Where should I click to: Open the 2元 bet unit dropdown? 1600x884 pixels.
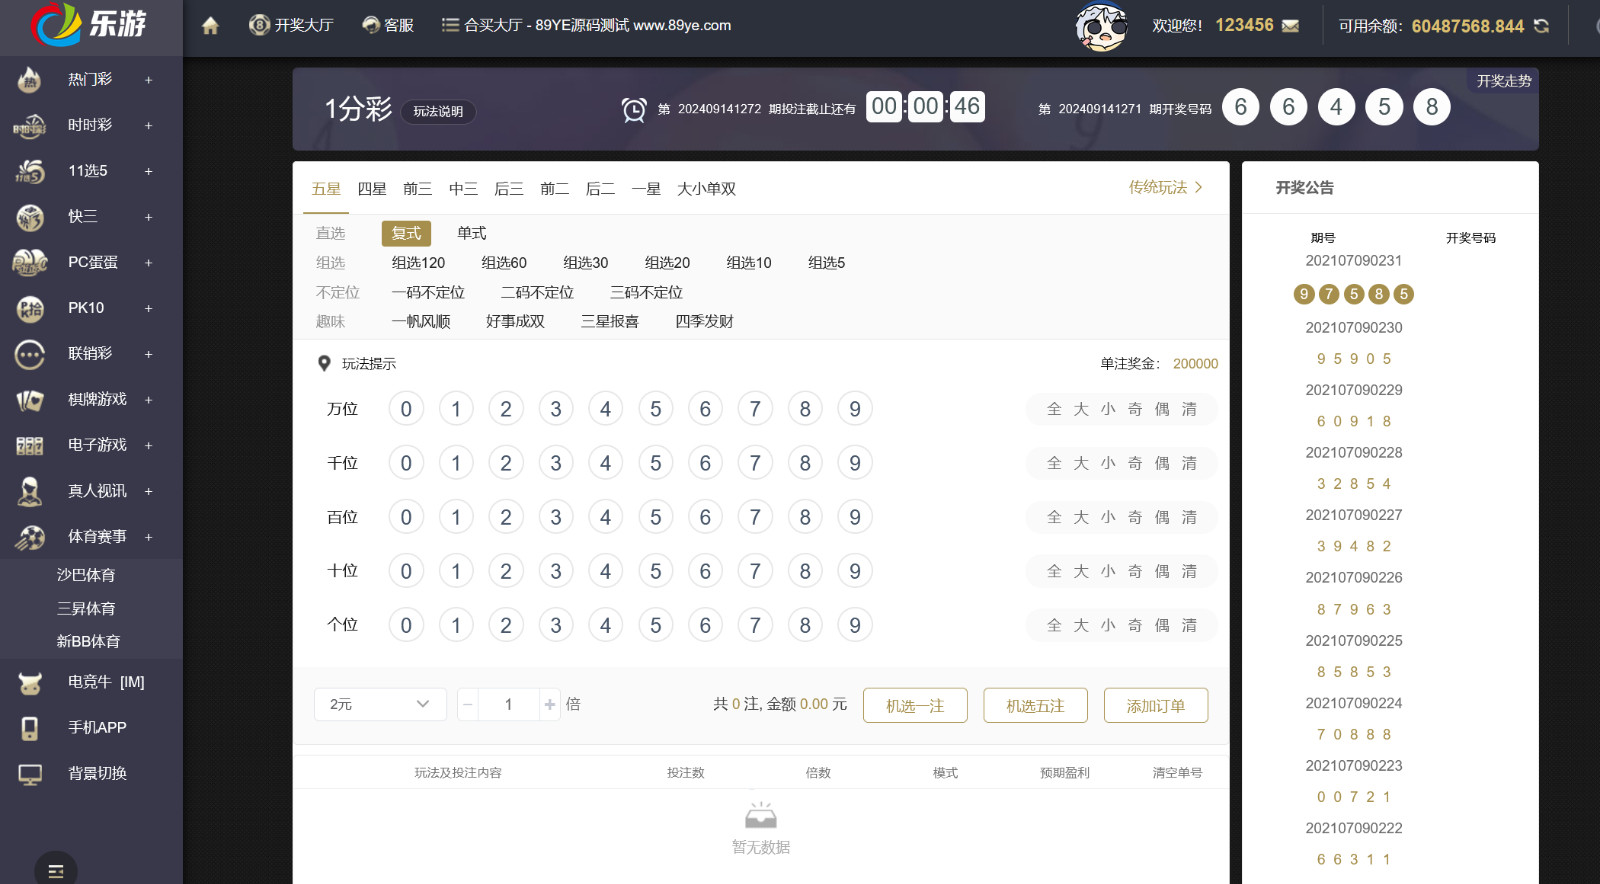[380, 704]
